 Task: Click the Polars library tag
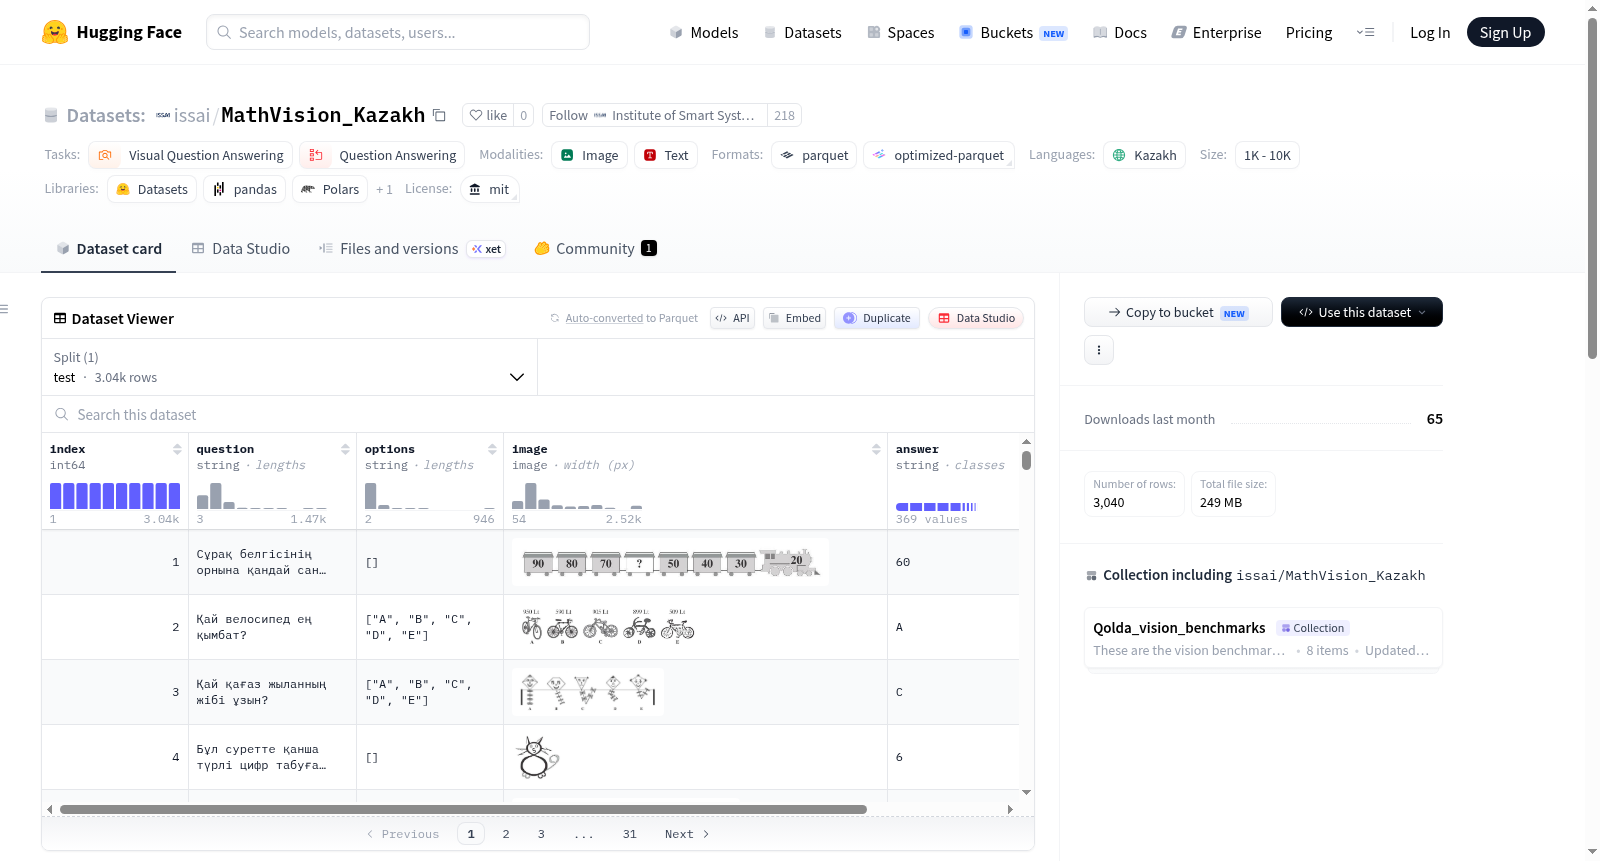pos(330,189)
